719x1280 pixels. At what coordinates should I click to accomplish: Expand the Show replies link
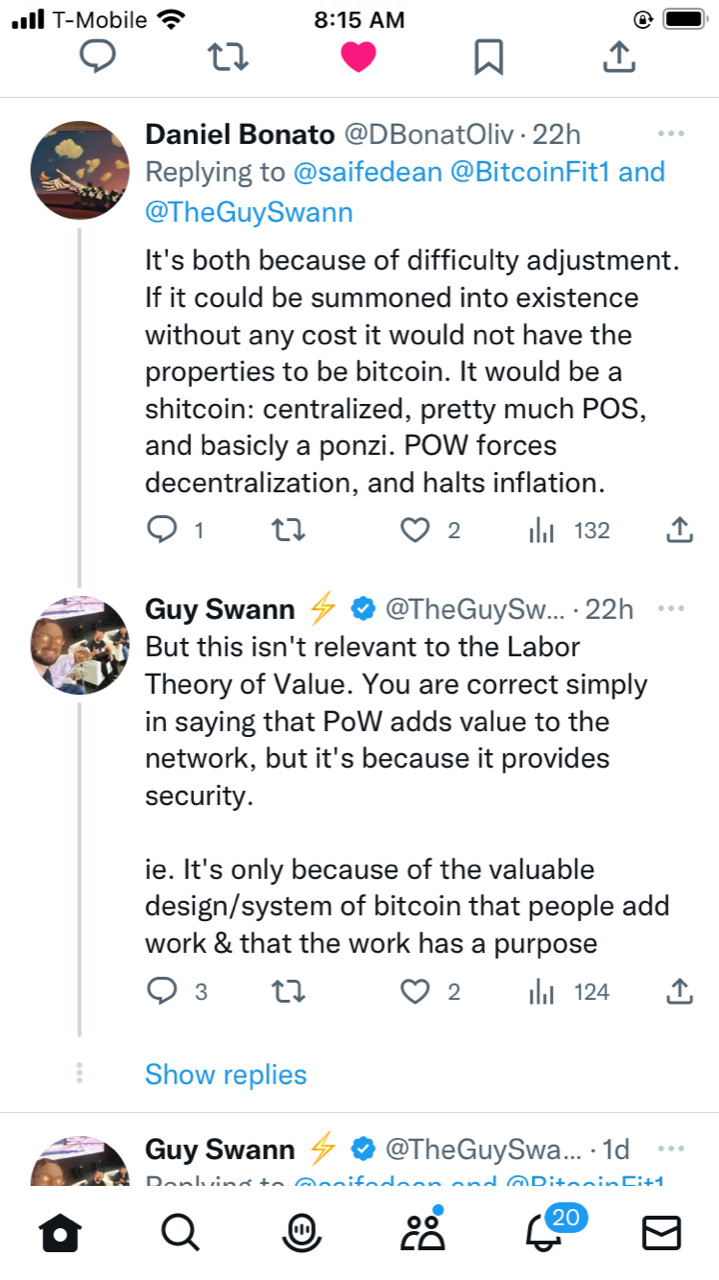click(226, 1075)
